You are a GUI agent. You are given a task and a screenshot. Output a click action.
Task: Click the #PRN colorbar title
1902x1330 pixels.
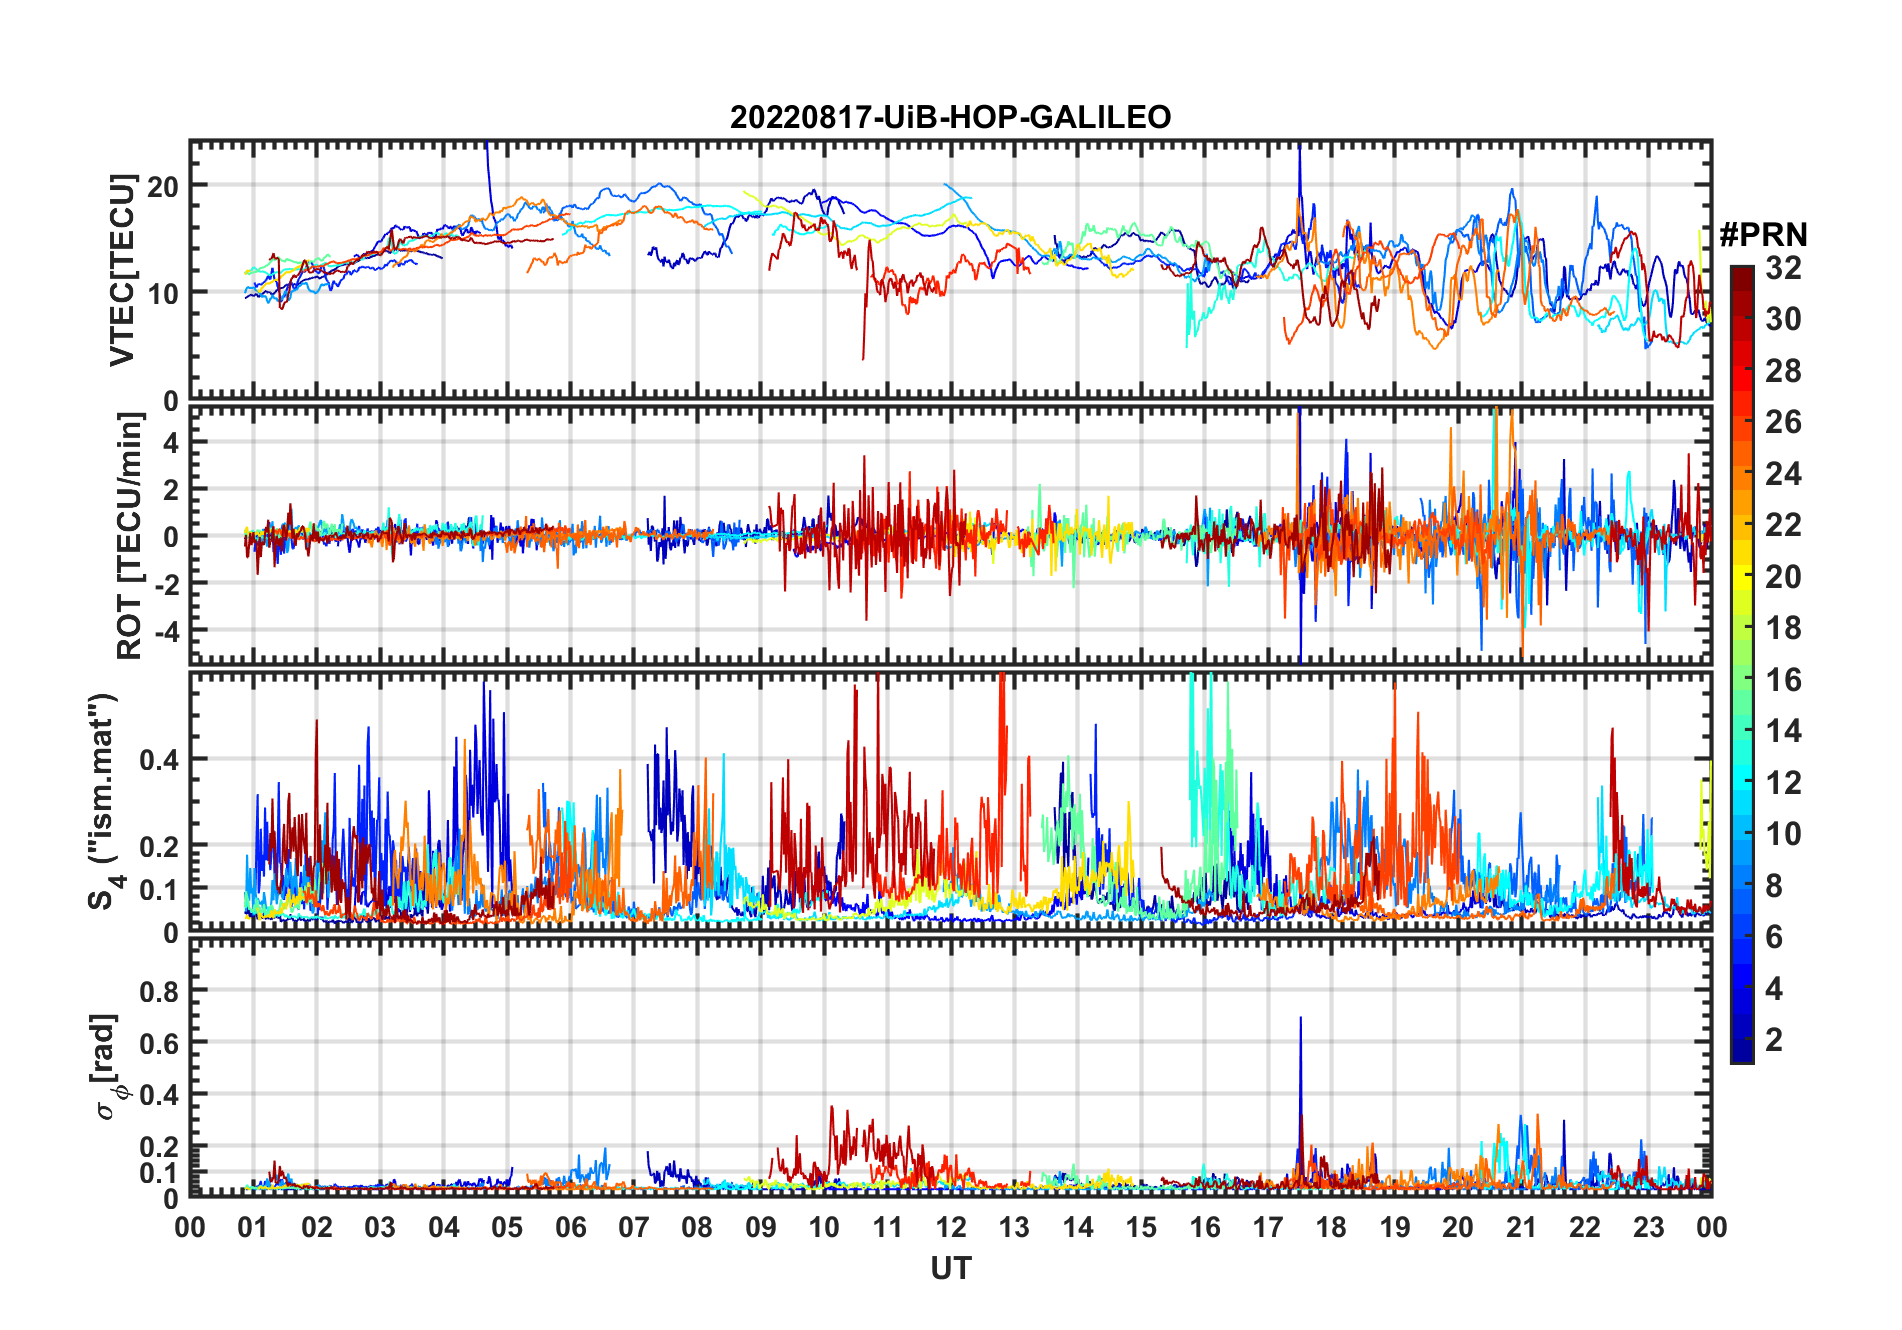click(x=1763, y=234)
